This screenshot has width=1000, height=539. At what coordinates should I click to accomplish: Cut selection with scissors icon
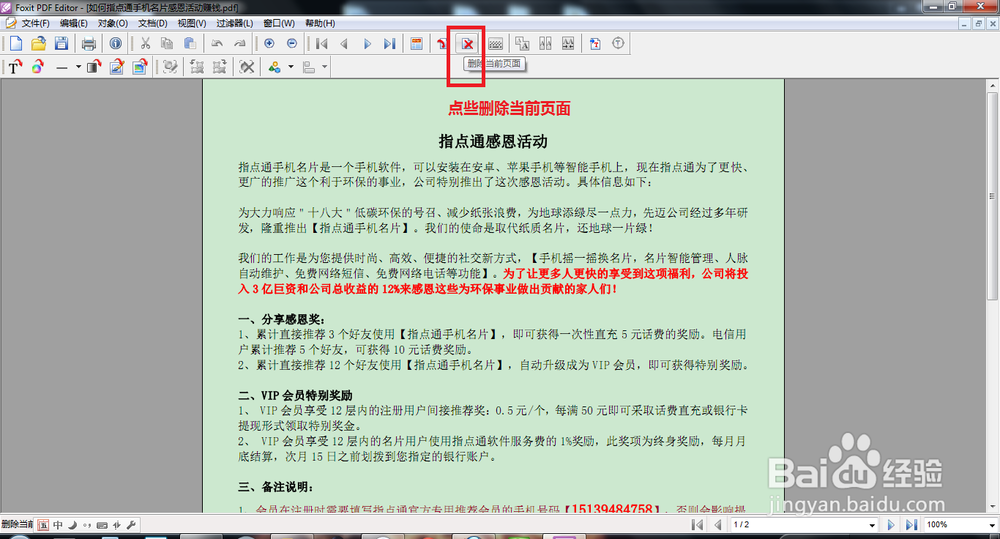click(x=145, y=43)
